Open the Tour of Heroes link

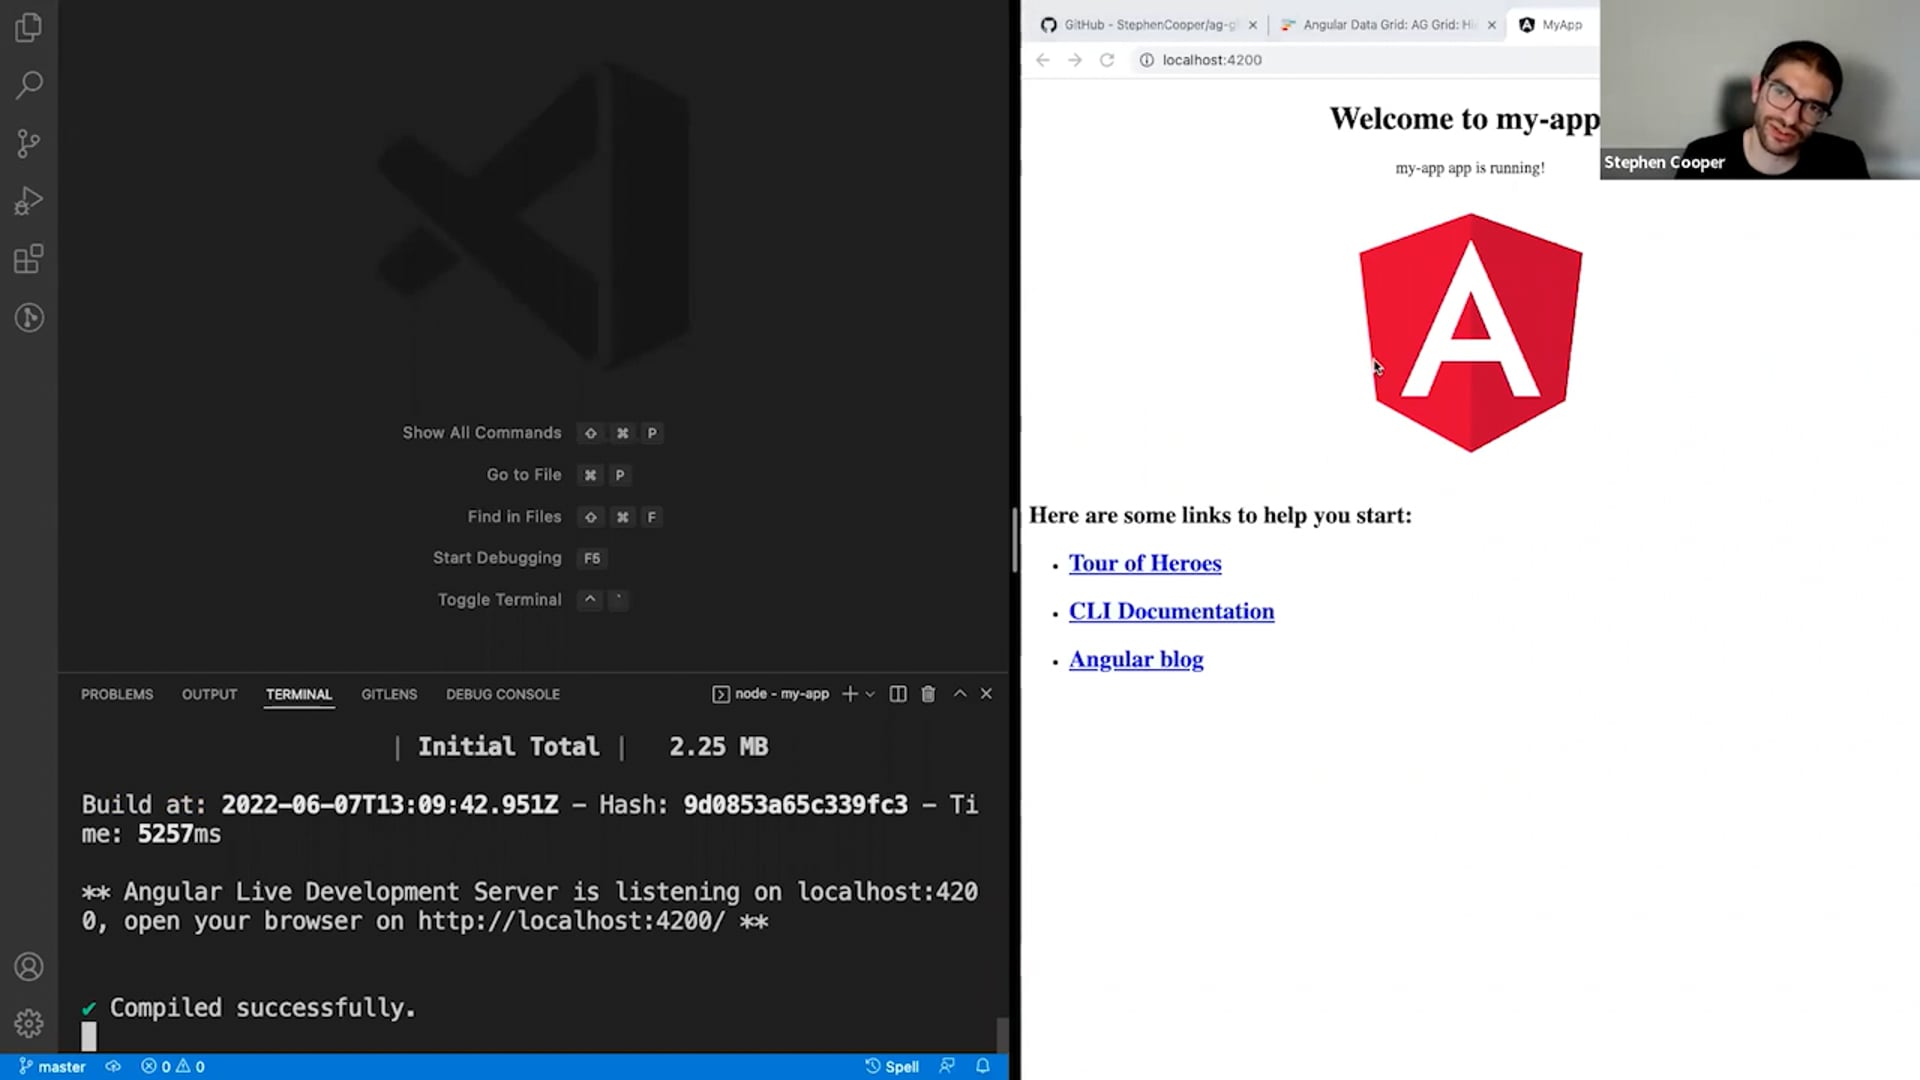(1145, 563)
